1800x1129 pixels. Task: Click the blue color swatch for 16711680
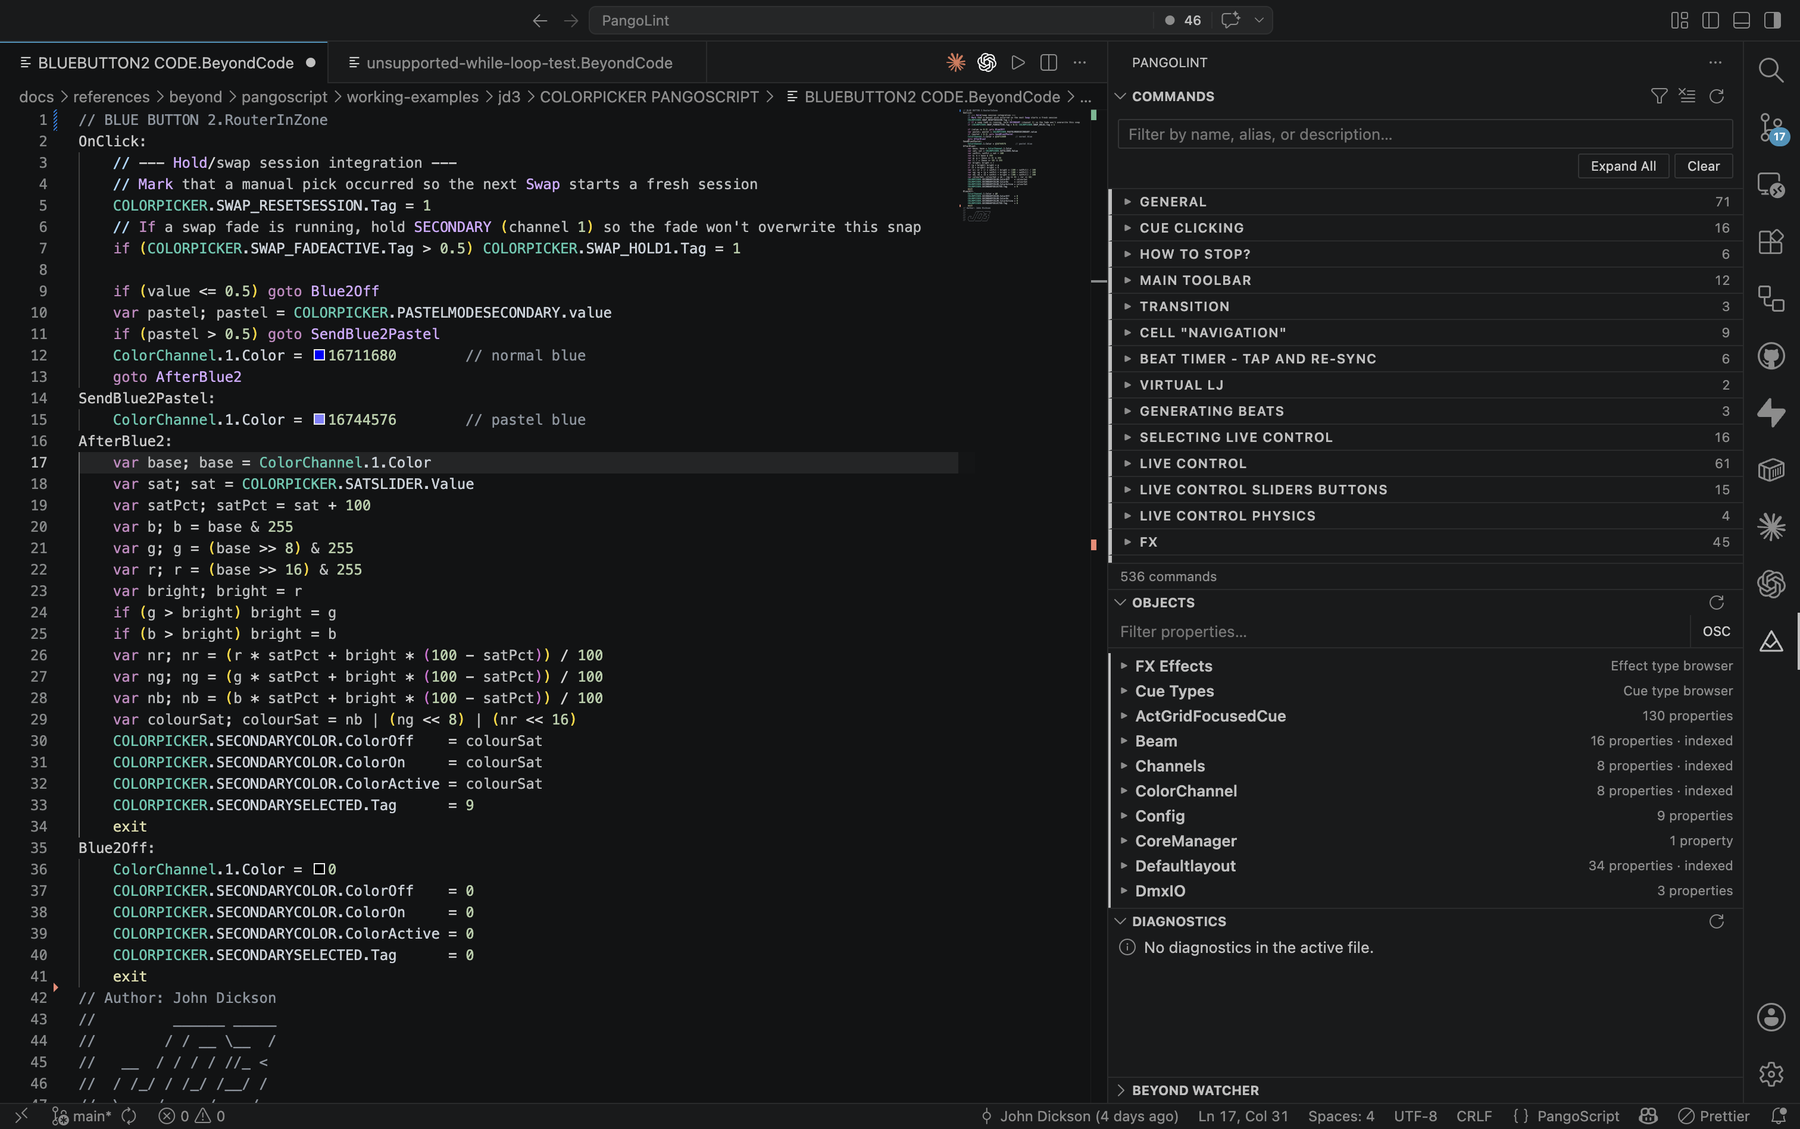tap(319, 355)
